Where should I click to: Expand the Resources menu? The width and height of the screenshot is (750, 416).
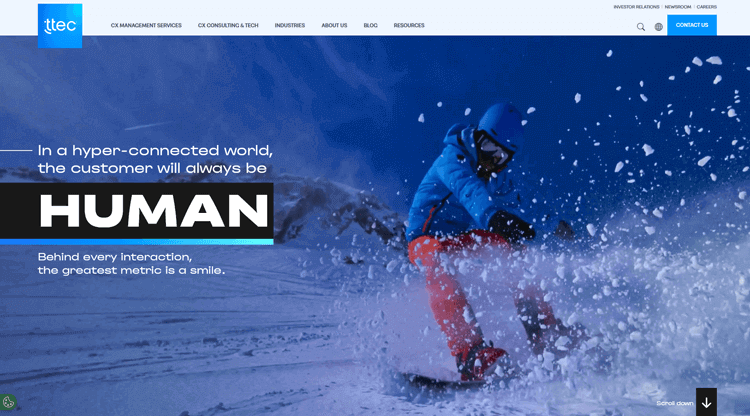click(409, 25)
